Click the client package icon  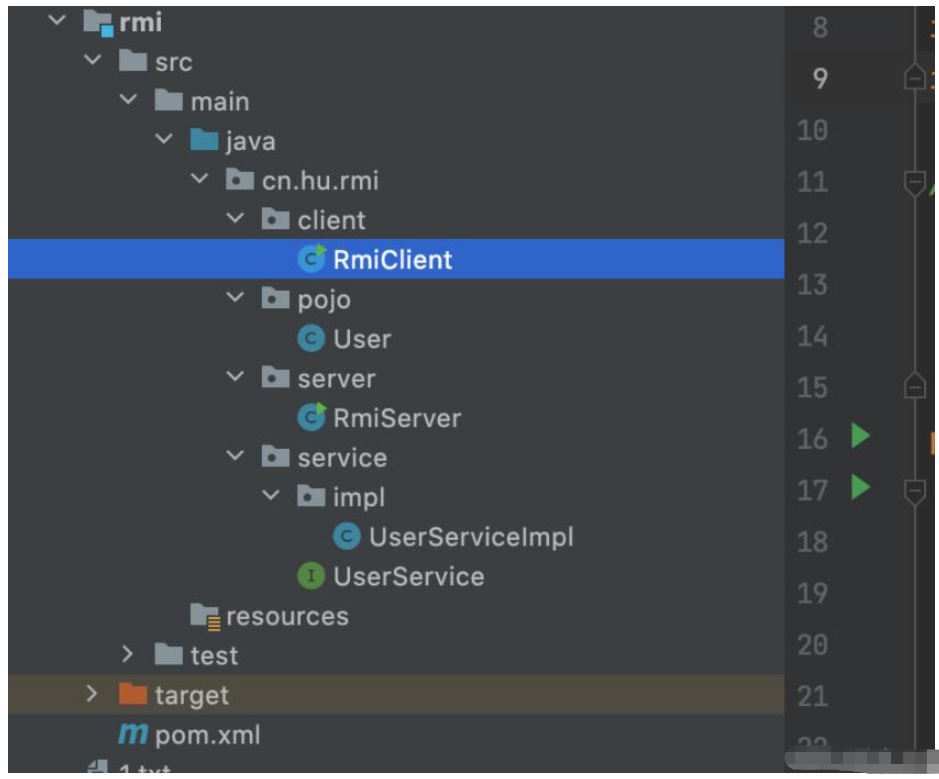click(x=275, y=219)
